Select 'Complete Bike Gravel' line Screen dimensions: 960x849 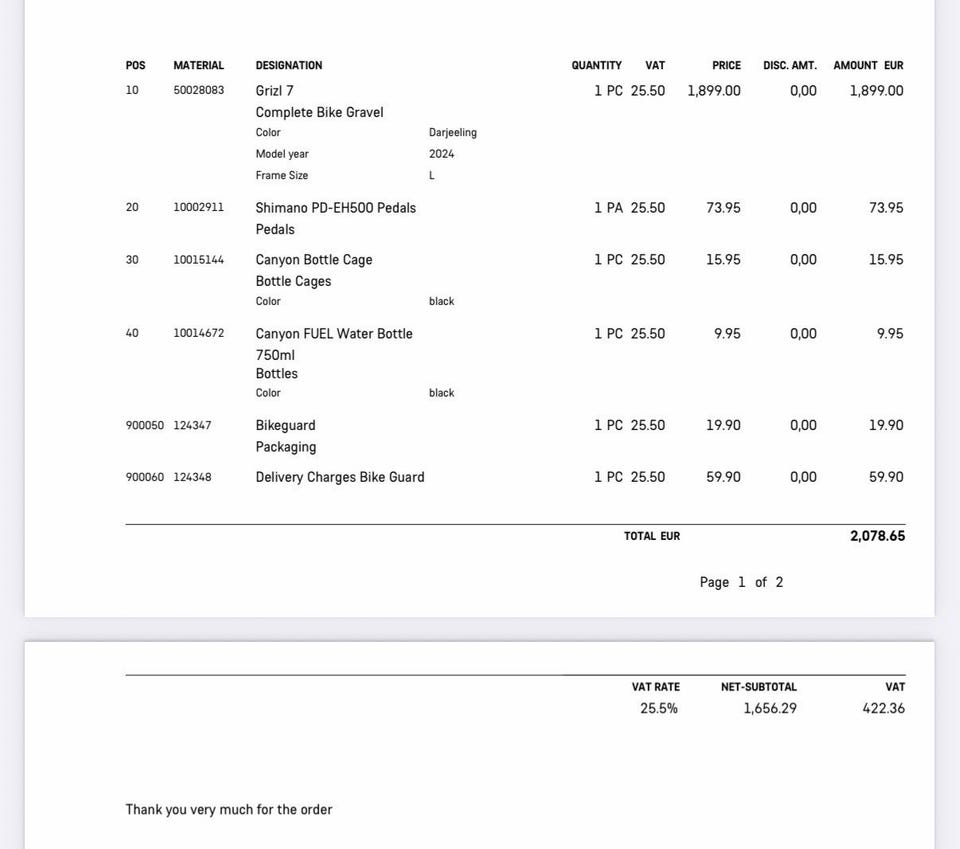pyautogui.click(x=319, y=113)
